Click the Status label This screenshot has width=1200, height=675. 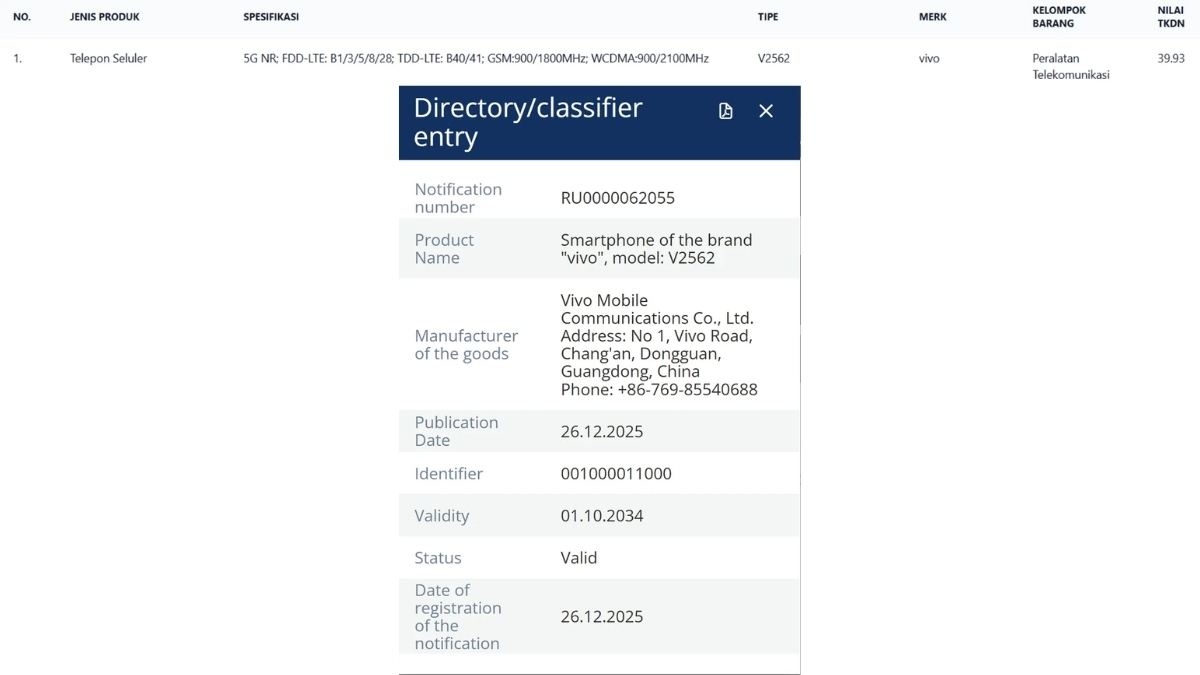point(438,558)
